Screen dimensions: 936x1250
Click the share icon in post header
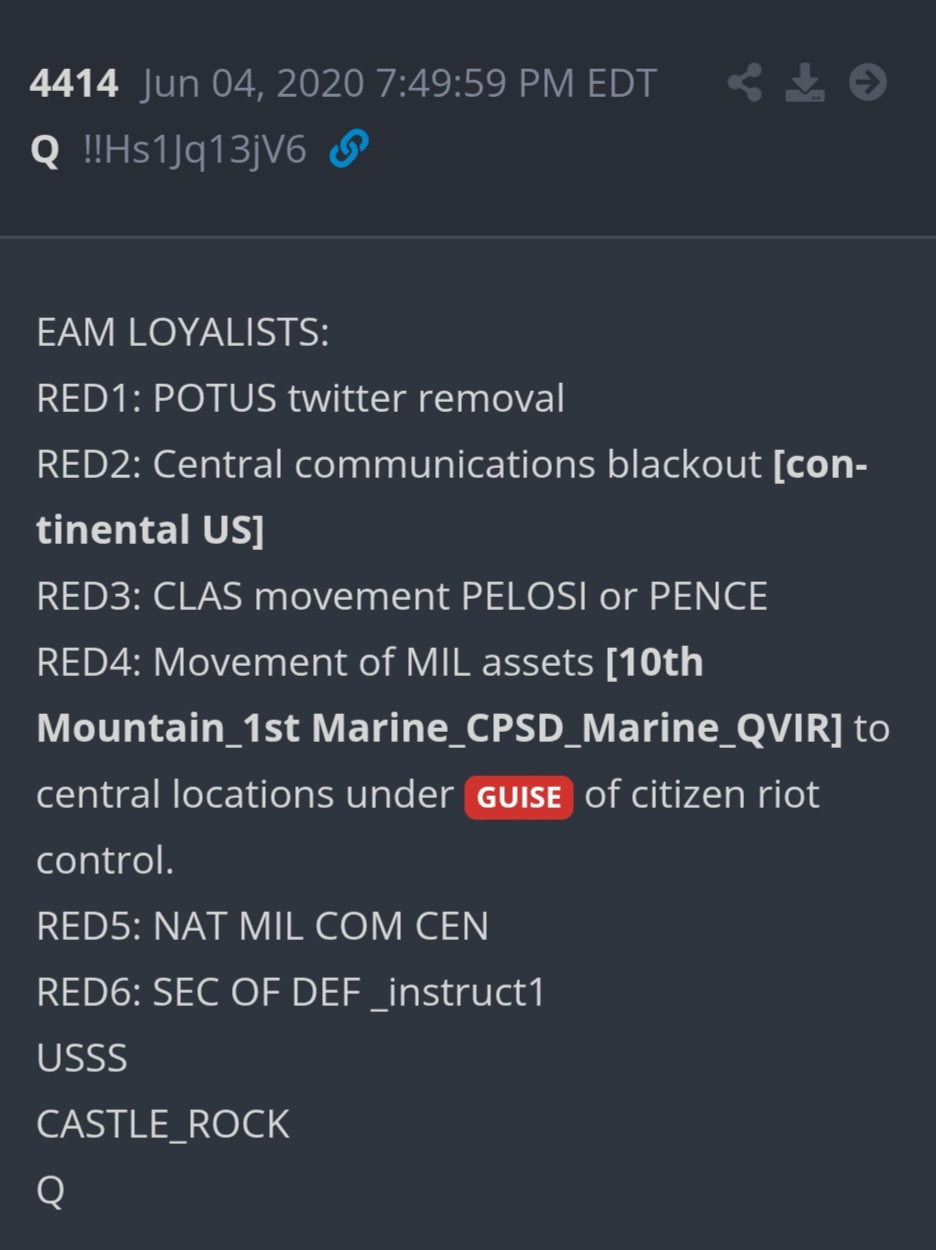(744, 83)
